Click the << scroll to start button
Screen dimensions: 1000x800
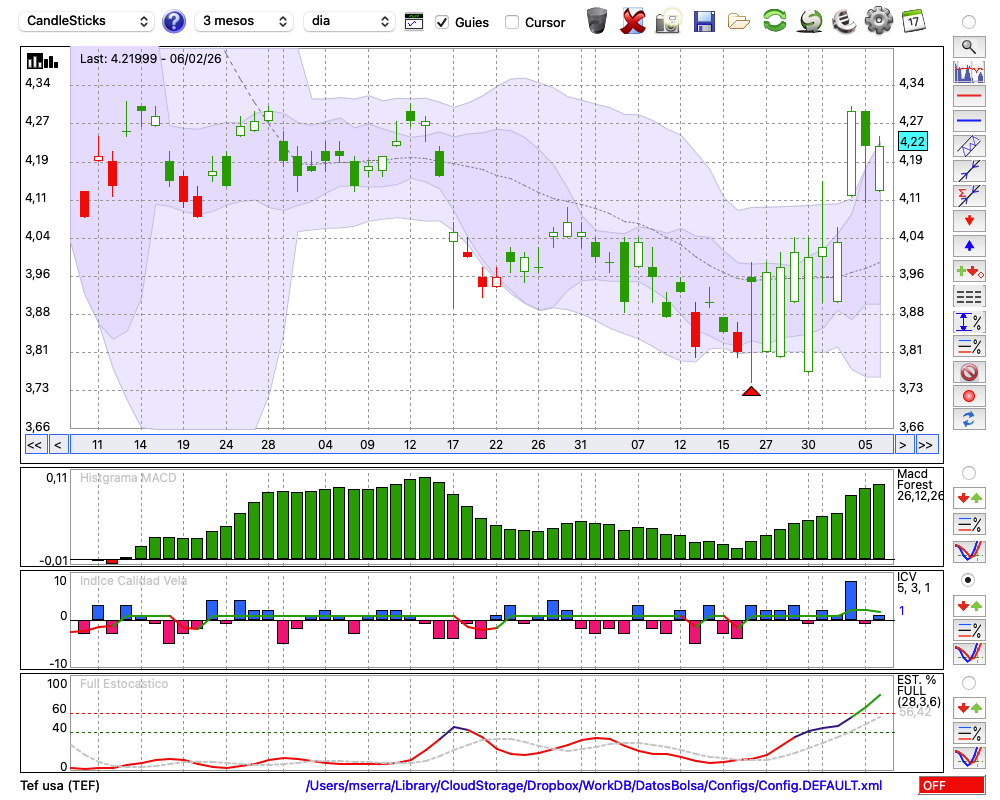[34, 444]
